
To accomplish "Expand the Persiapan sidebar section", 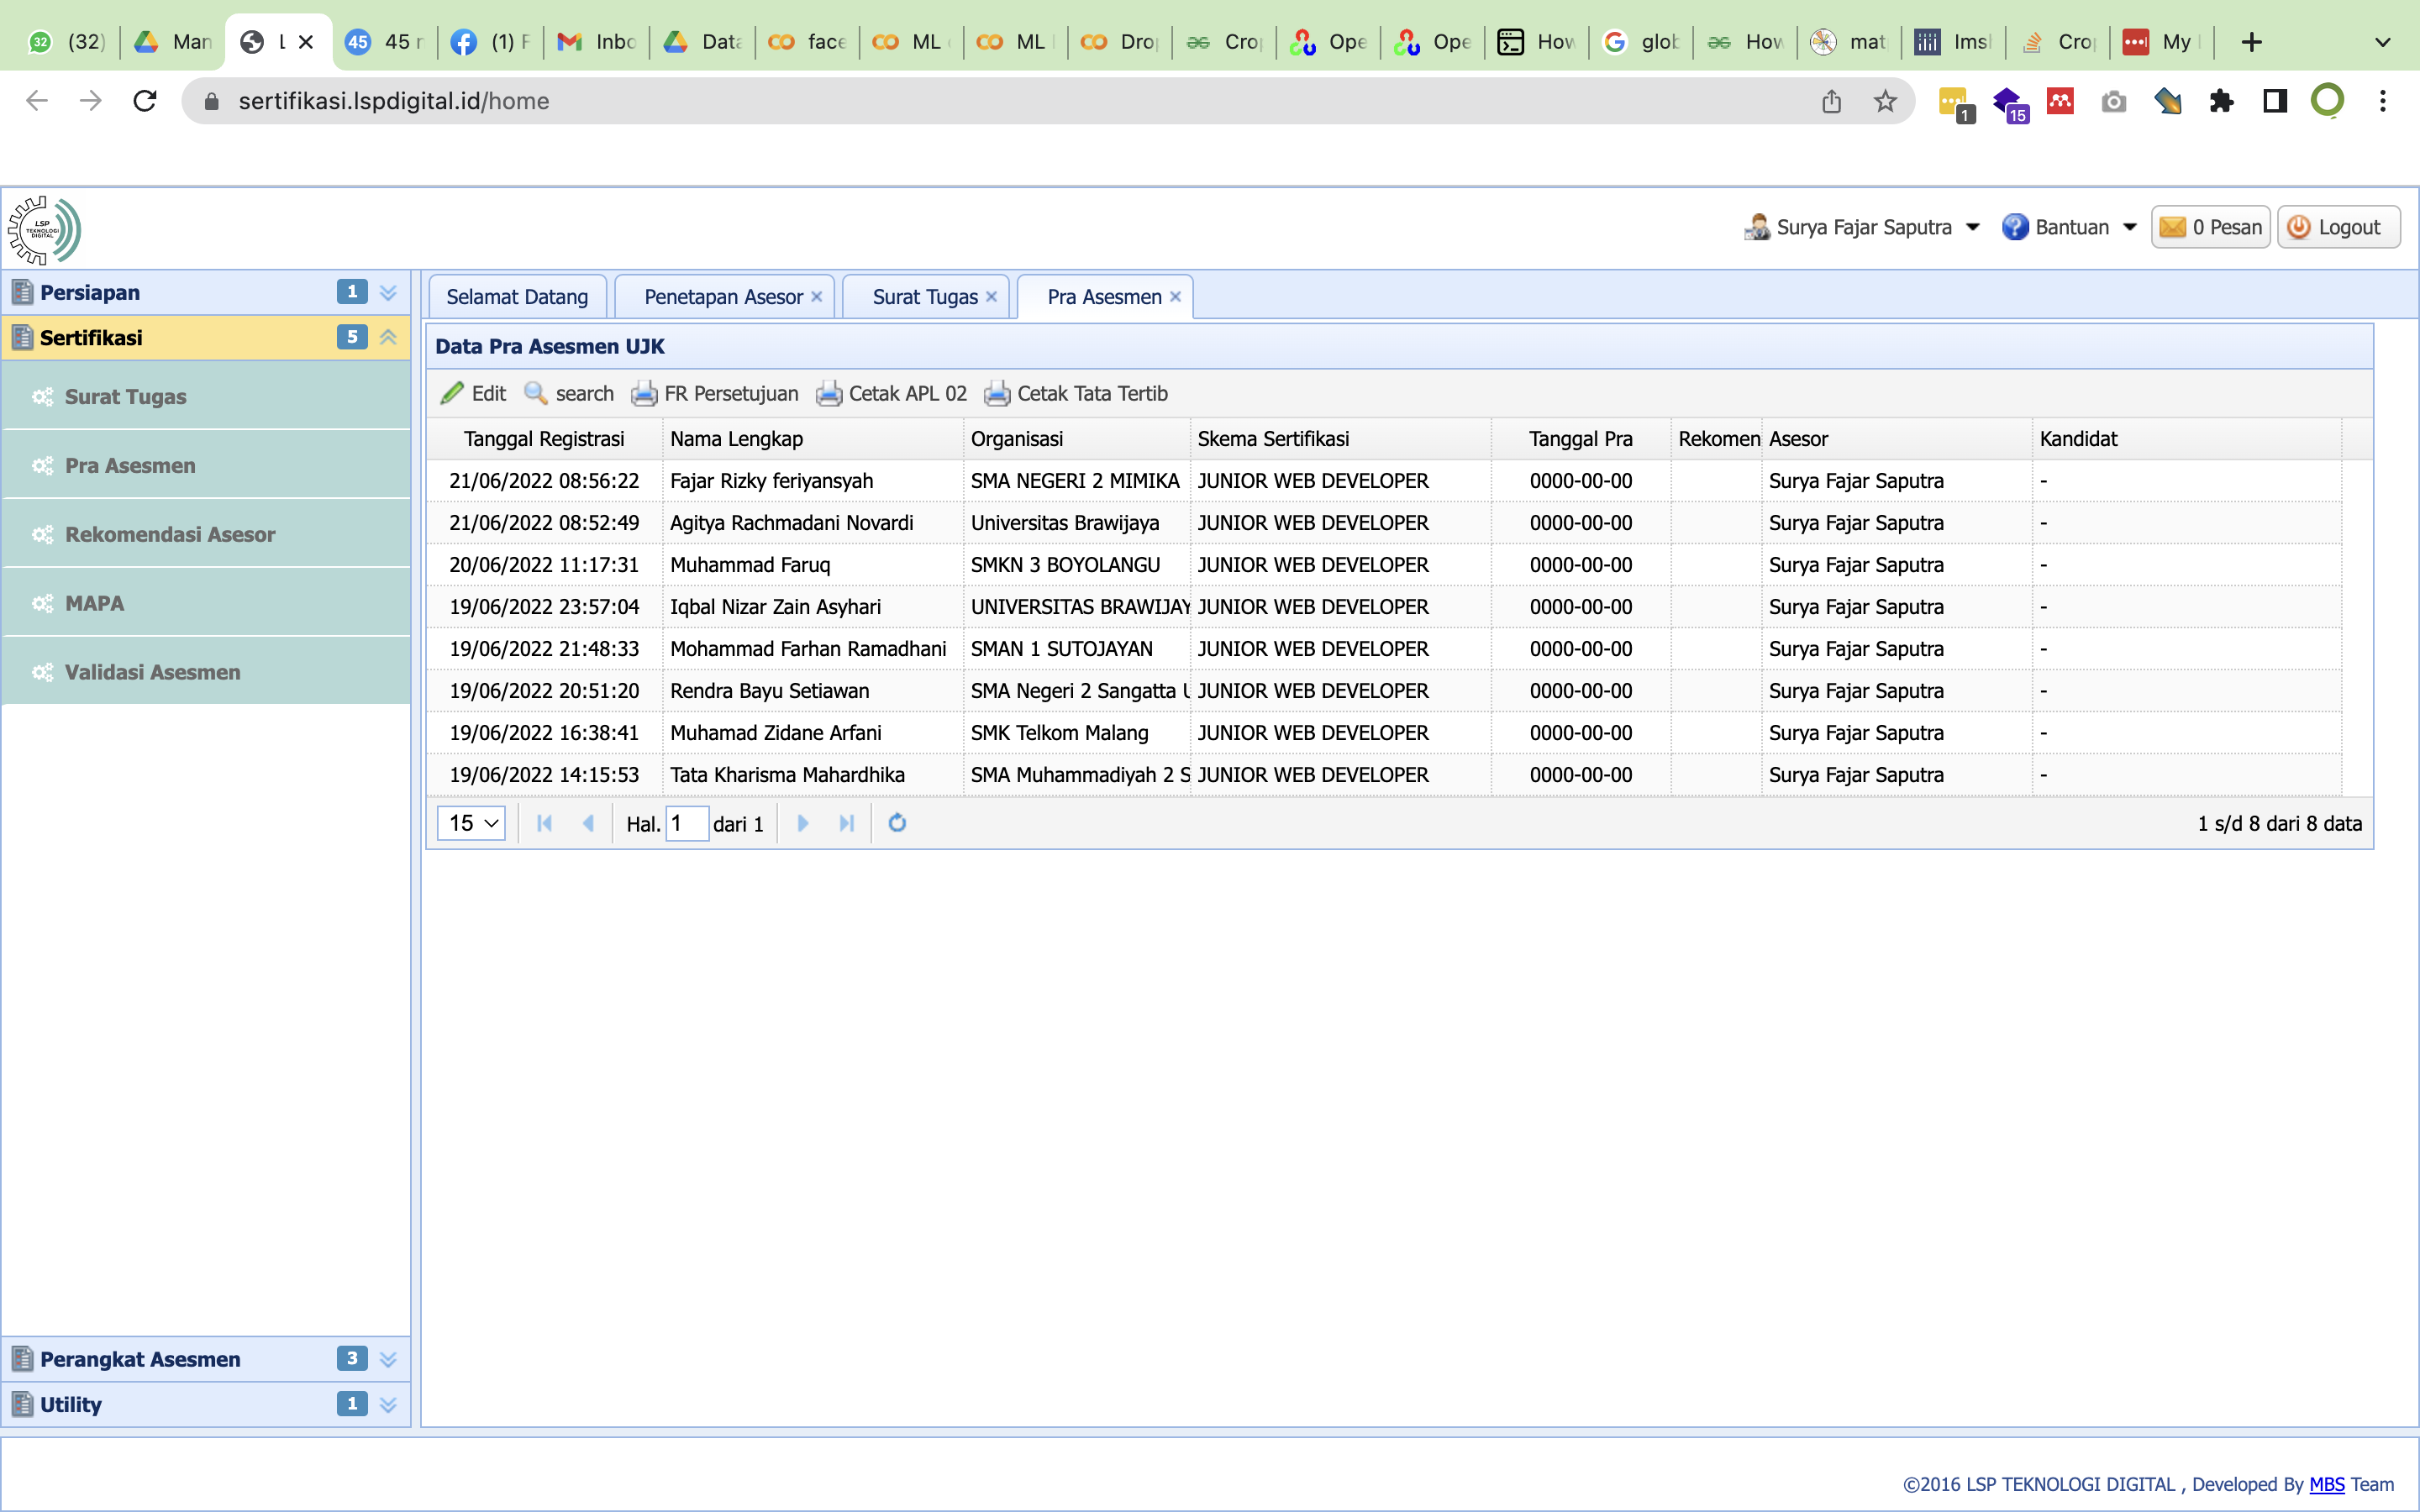I will pyautogui.click(x=388, y=292).
